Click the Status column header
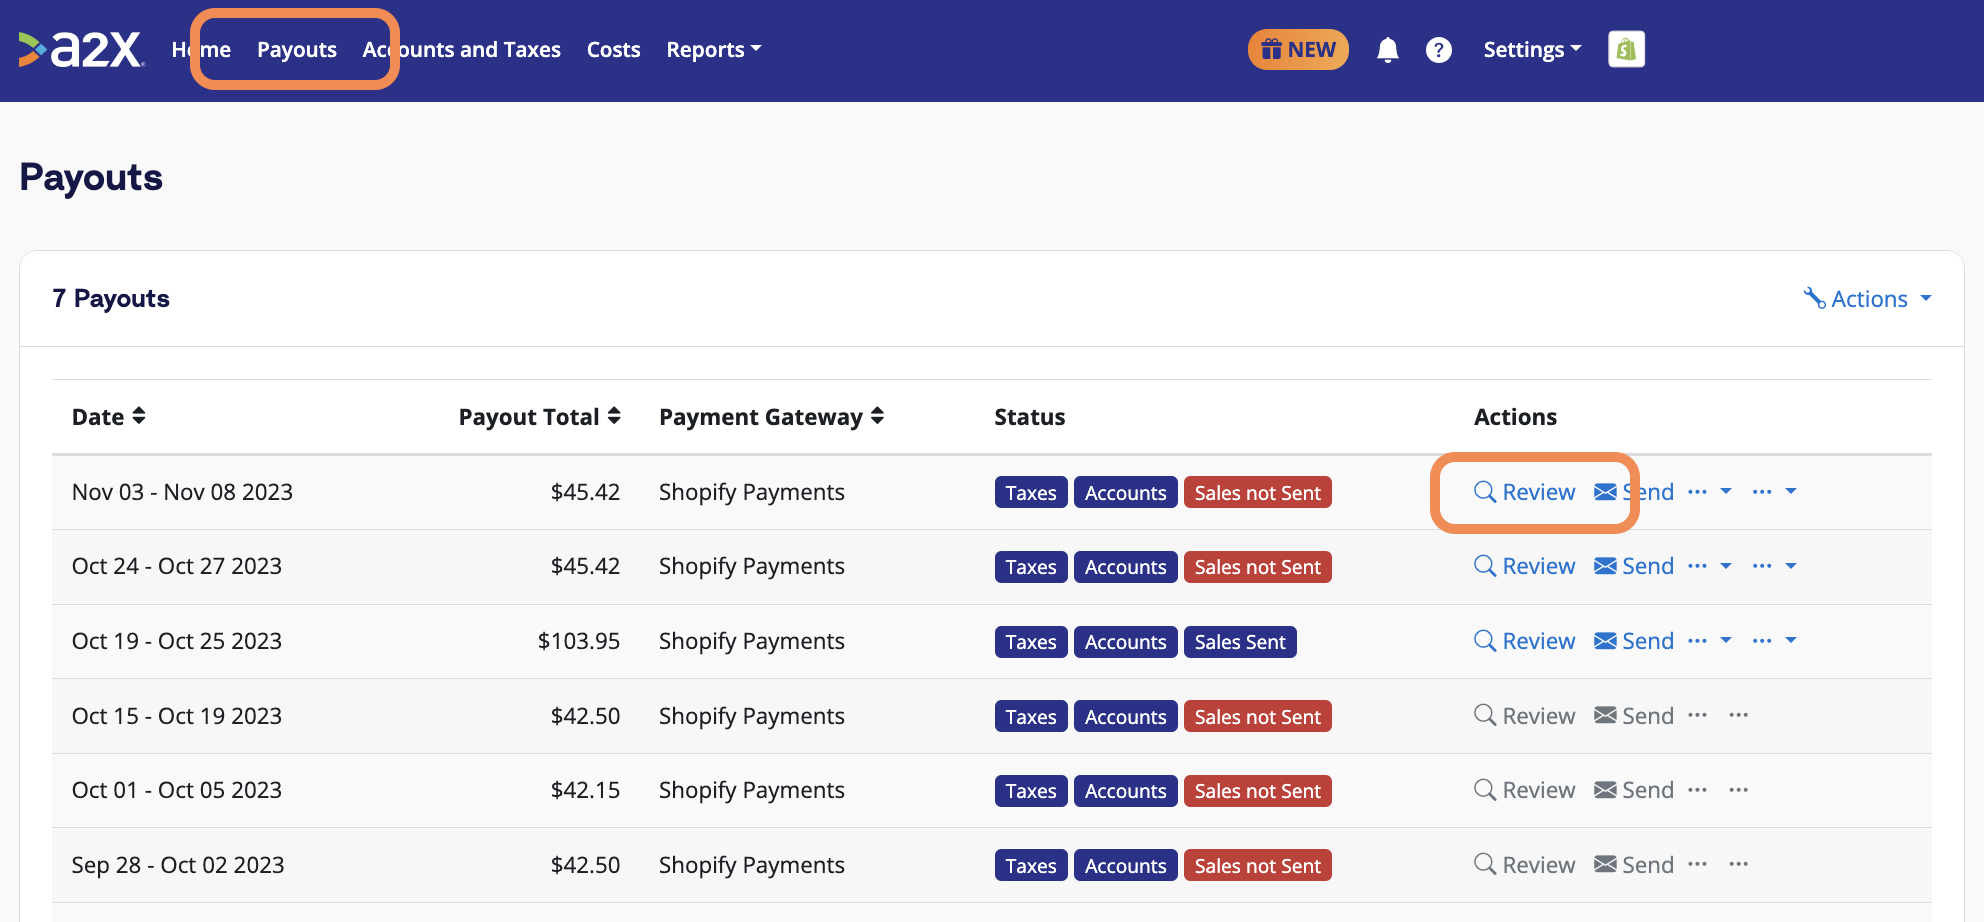 tap(1029, 417)
